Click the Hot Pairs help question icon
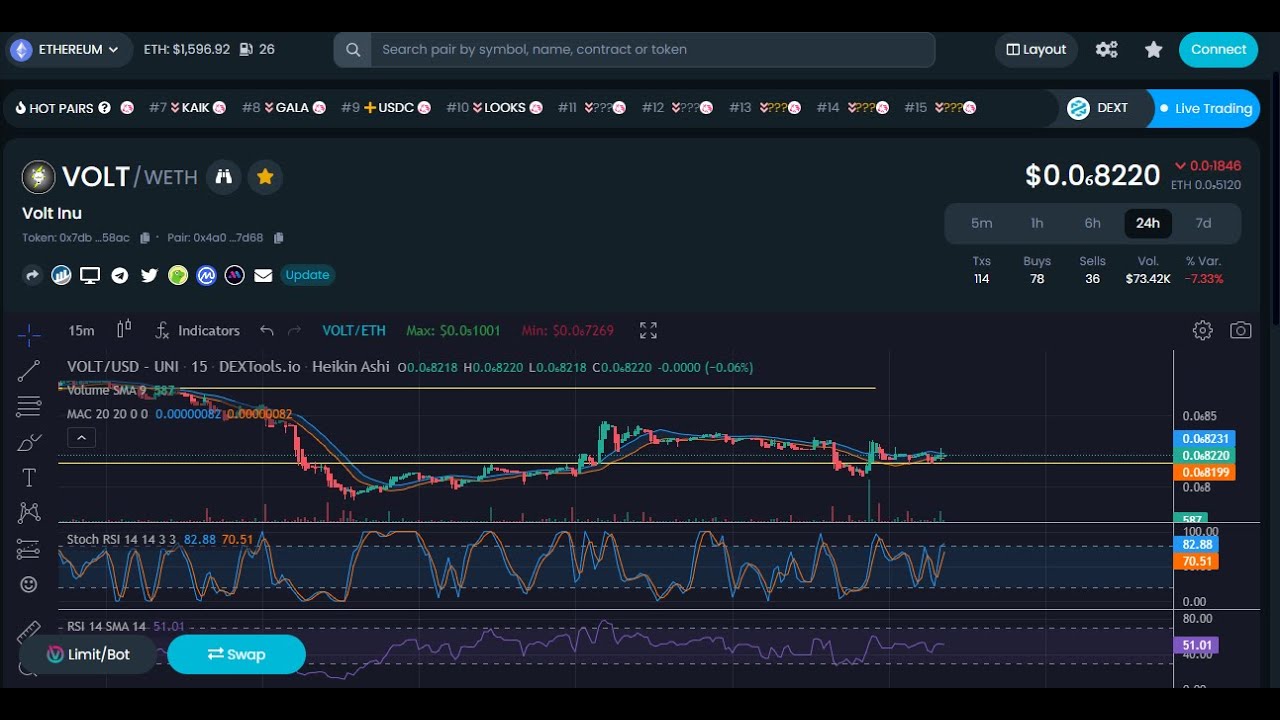1280x720 pixels. click(x=104, y=108)
